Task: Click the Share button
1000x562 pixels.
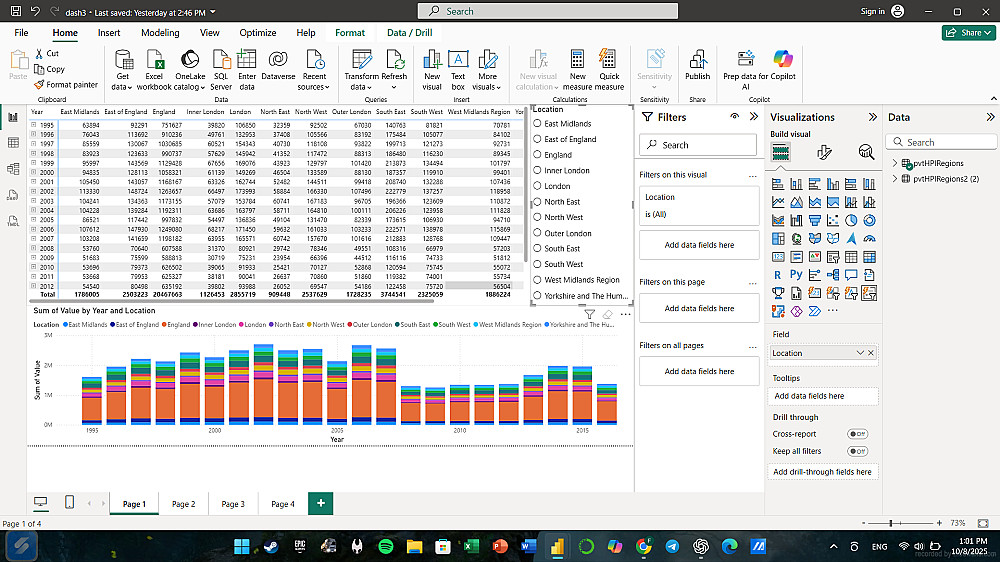Action: (968, 33)
